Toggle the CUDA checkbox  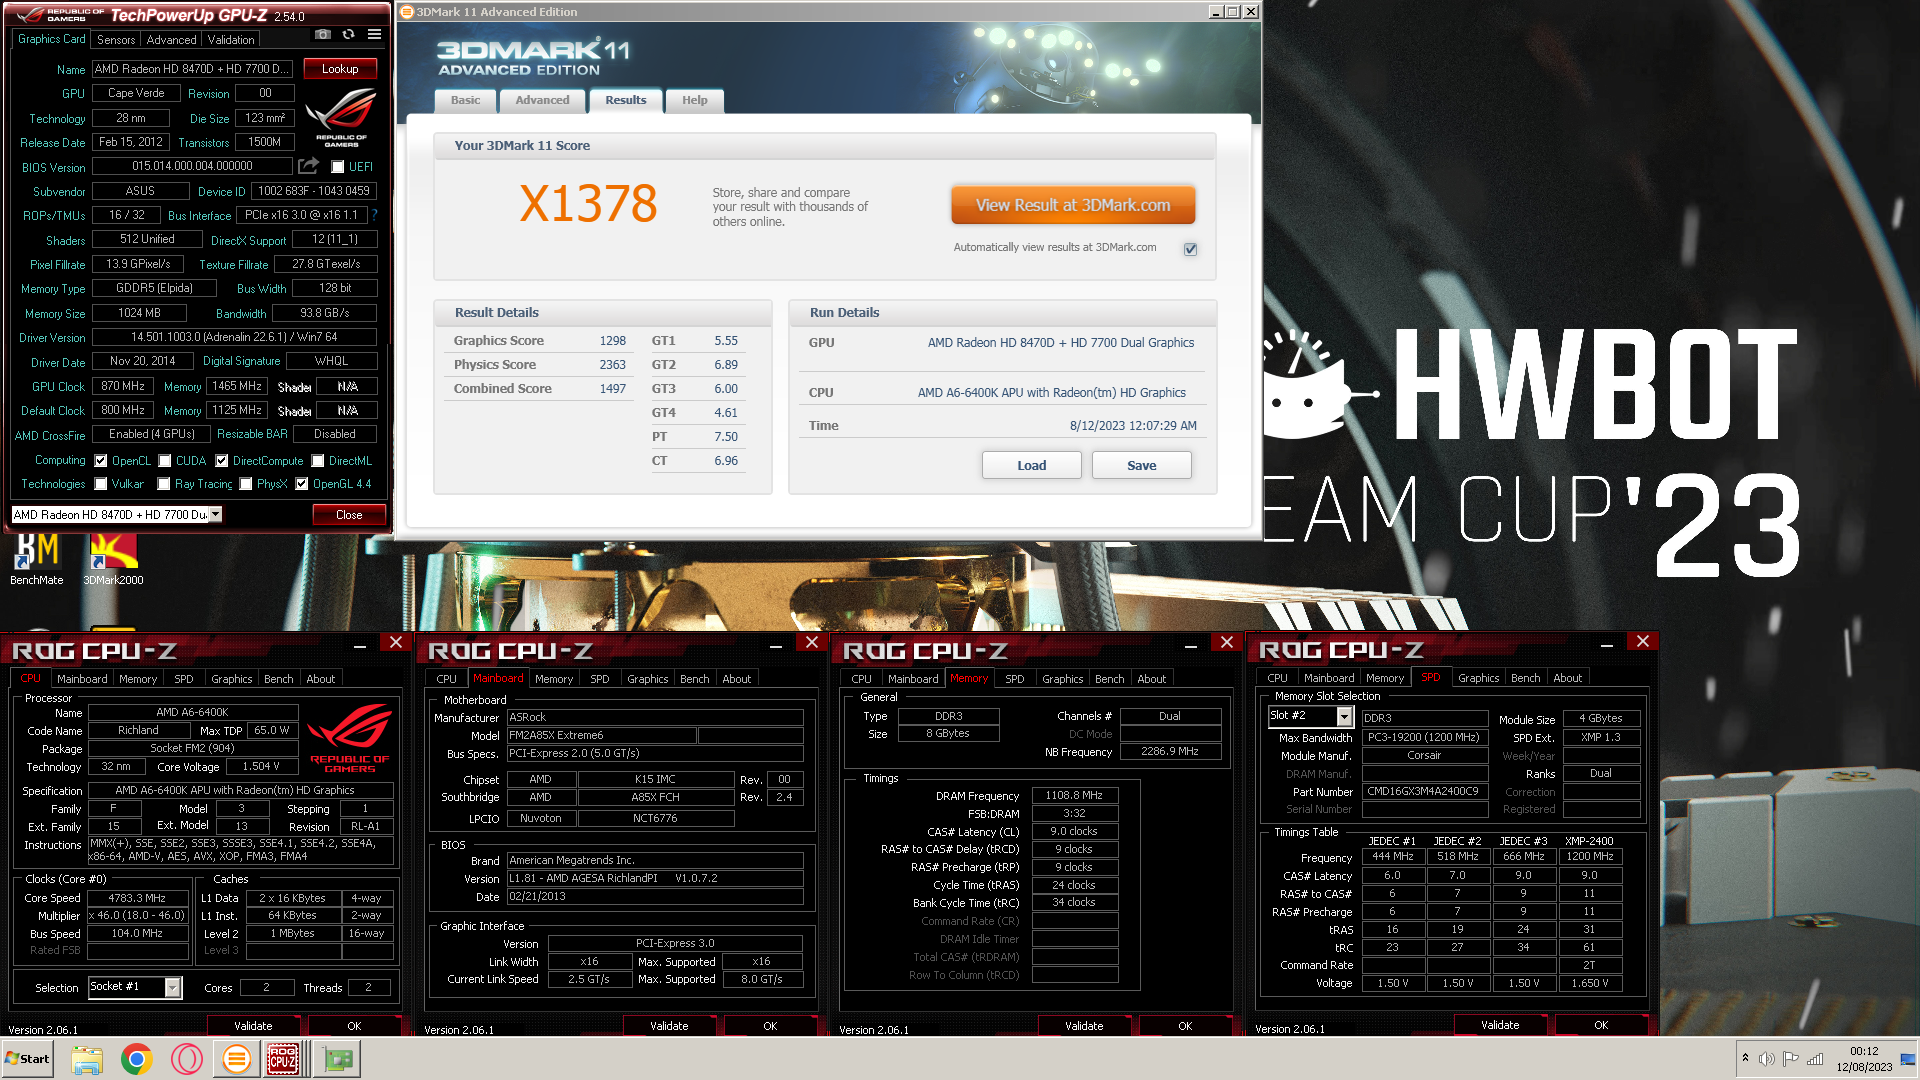(x=165, y=461)
